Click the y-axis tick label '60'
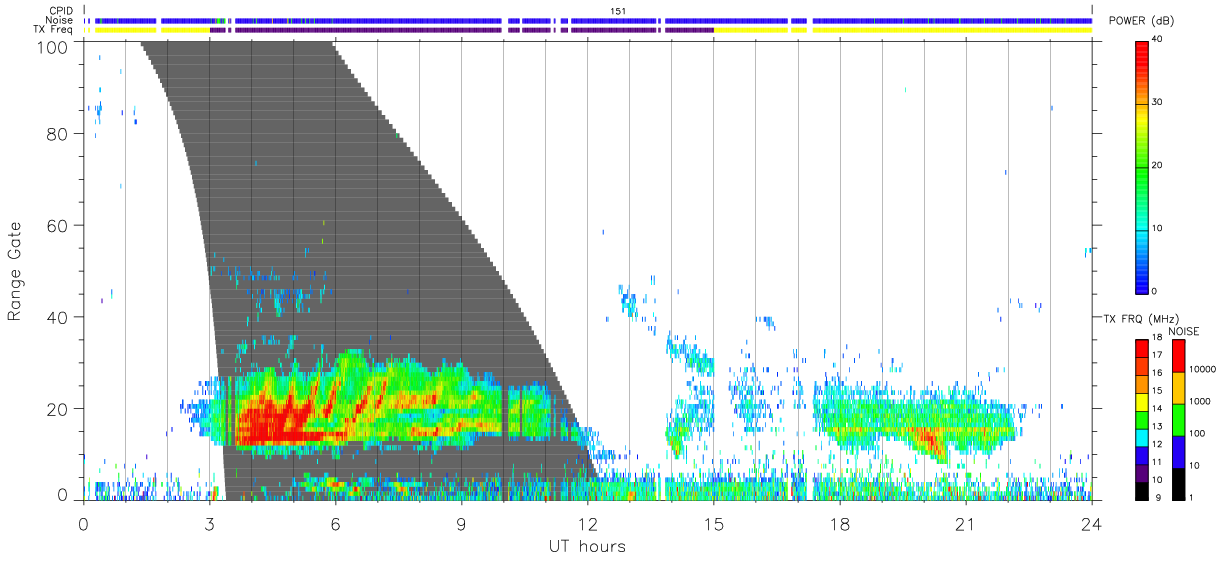 click(59, 225)
